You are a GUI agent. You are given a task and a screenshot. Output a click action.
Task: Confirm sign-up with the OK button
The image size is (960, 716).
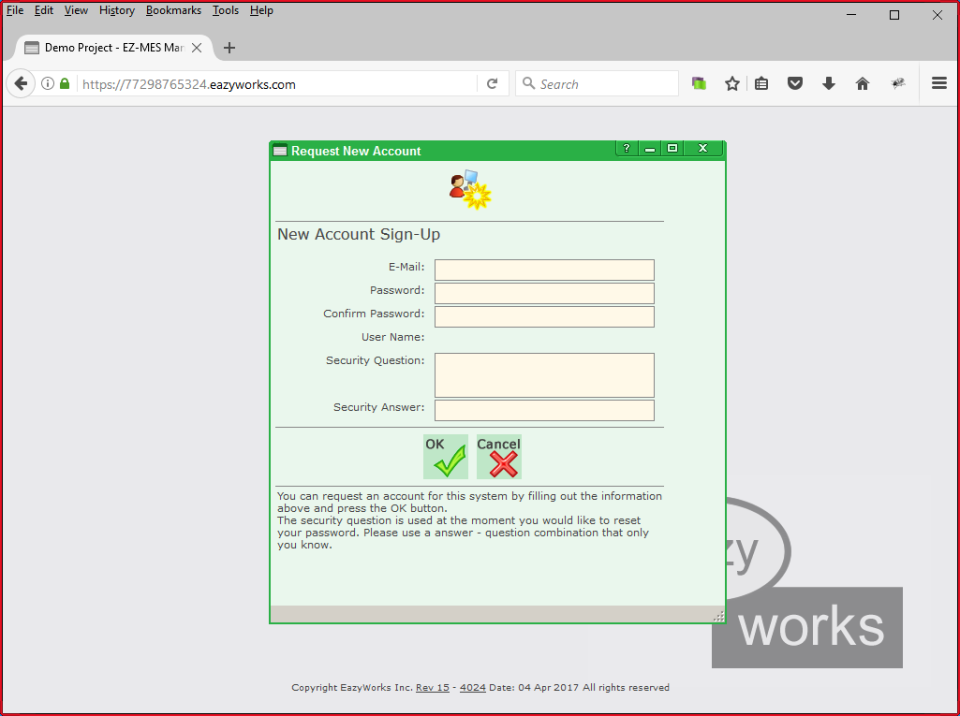click(x=445, y=457)
